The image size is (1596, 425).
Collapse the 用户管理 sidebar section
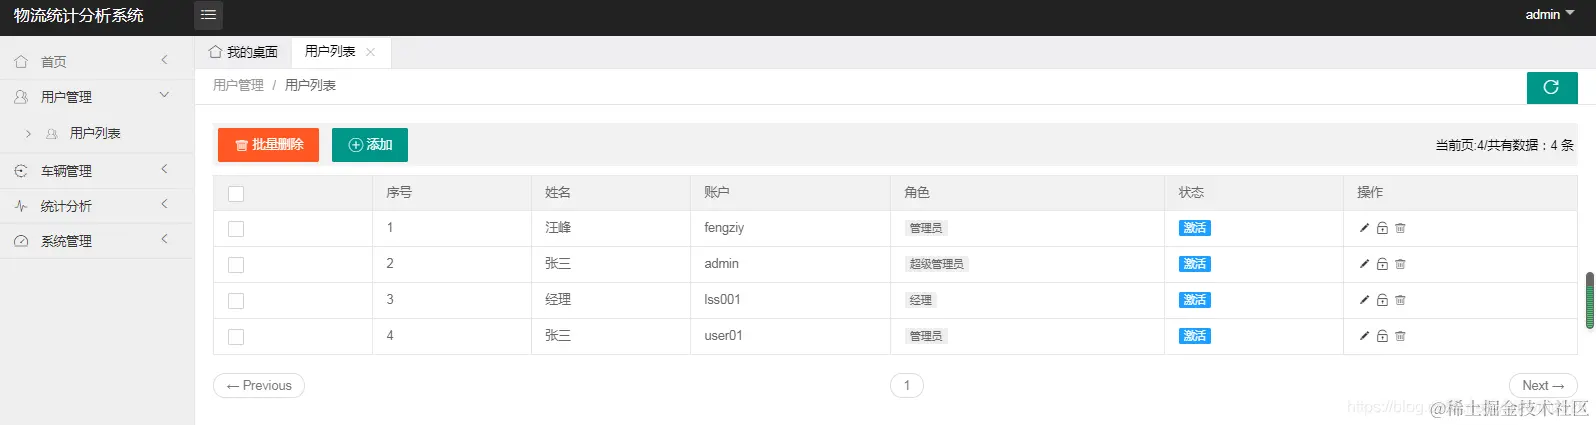[97, 97]
